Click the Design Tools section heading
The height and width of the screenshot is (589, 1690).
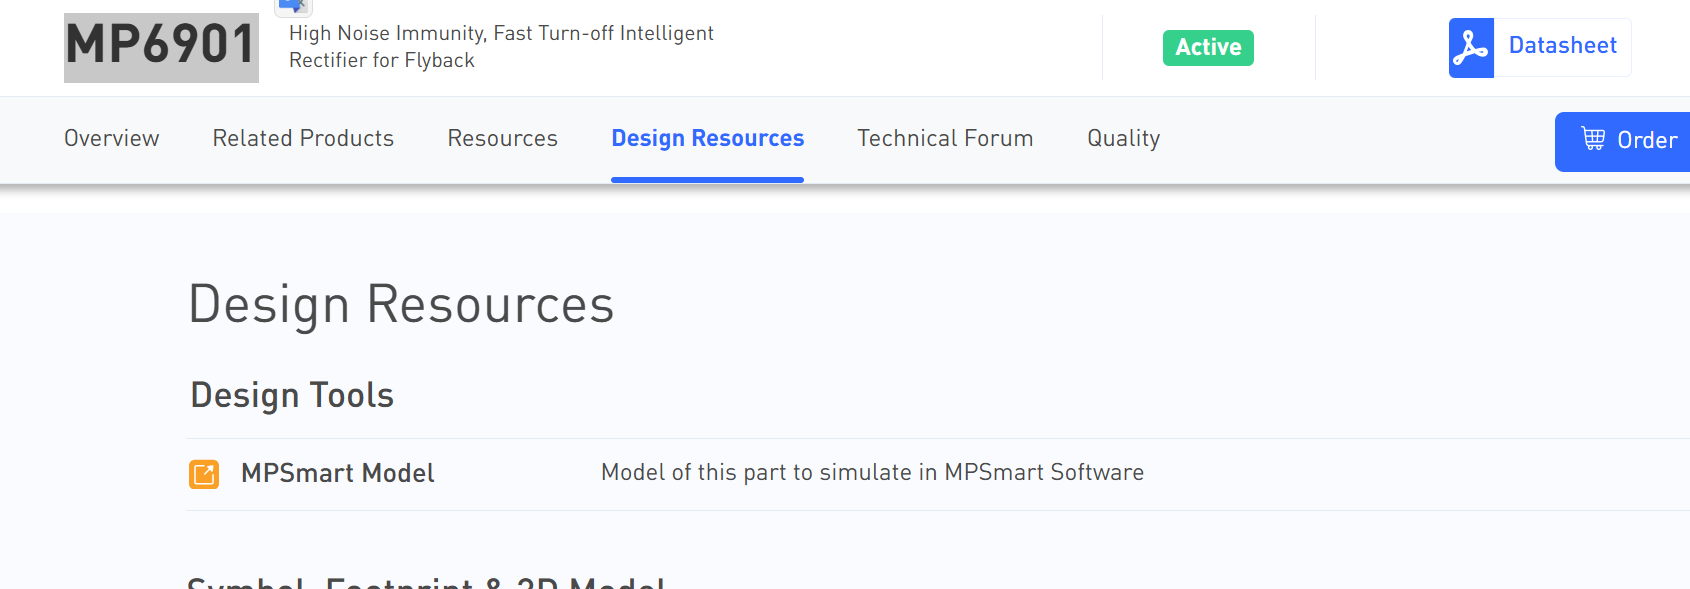(292, 395)
